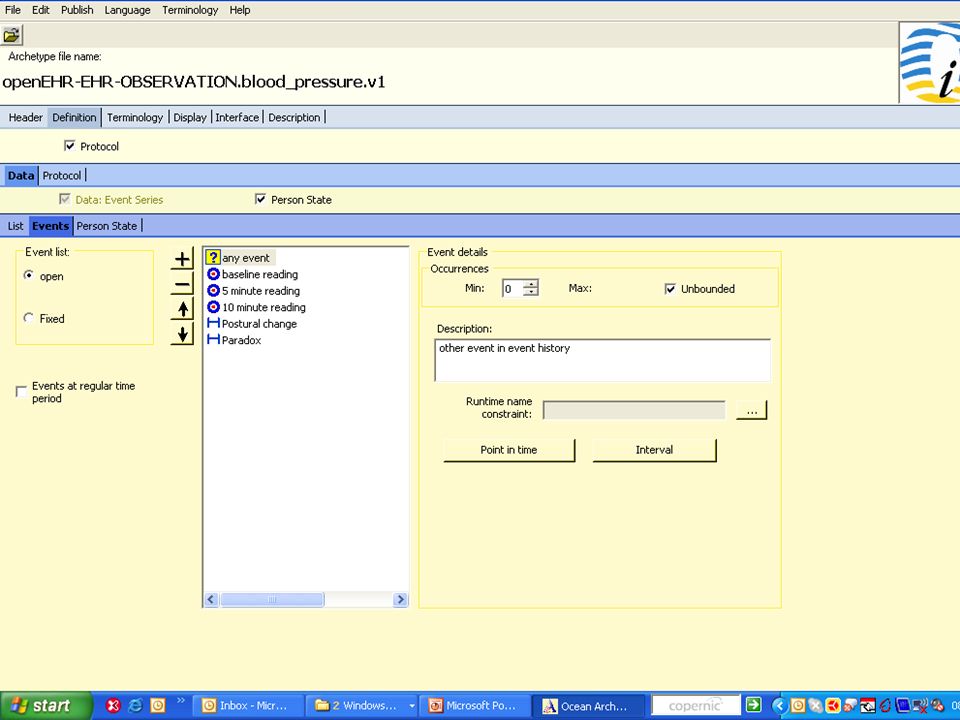Viewport: 960px width, 720px height.
Task: Click Outlook icon in quick launch
Action: pyautogui.click(x=158, y=706)
